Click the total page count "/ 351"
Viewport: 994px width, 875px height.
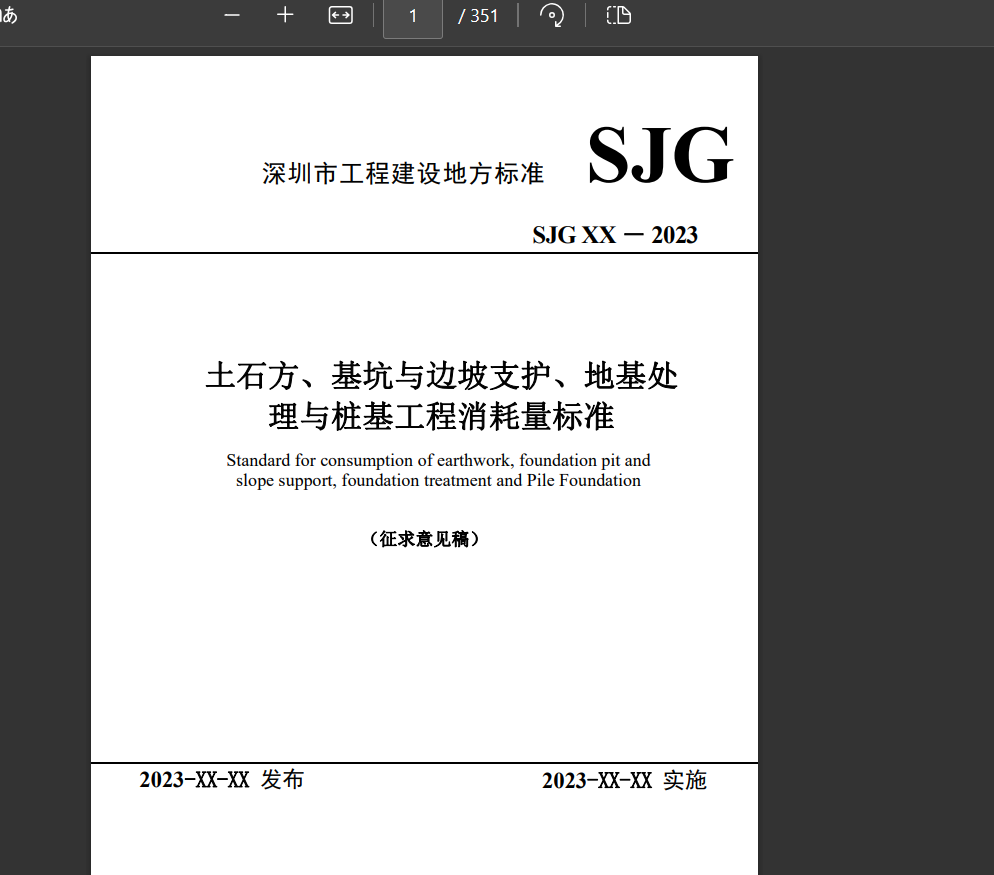pyautogui.click(x=478, y=16)
